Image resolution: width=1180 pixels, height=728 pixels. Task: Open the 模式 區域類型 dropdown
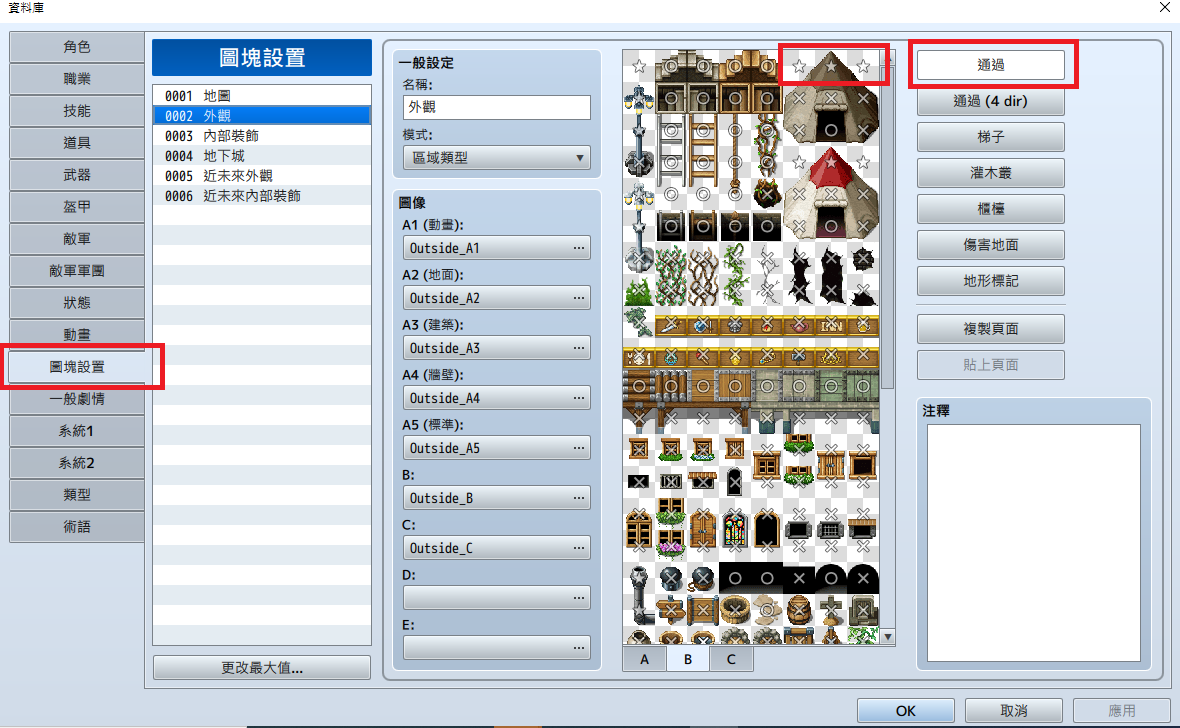pos(497,158)
